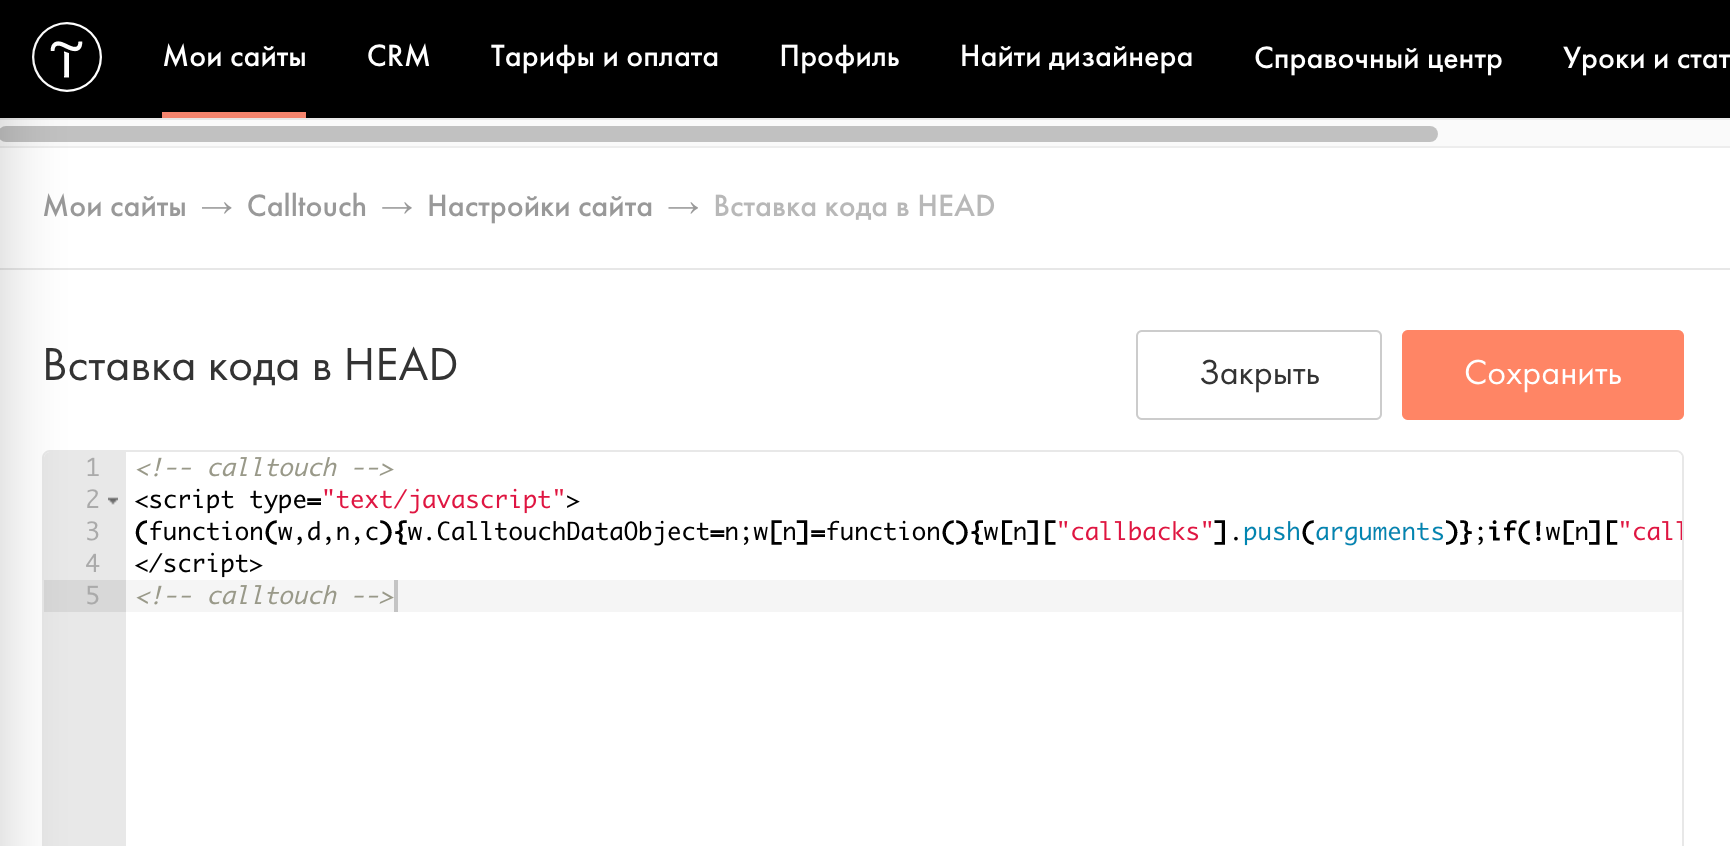
Task: Follow the Настройки сайта breadcrumb link
Action: 539,207
